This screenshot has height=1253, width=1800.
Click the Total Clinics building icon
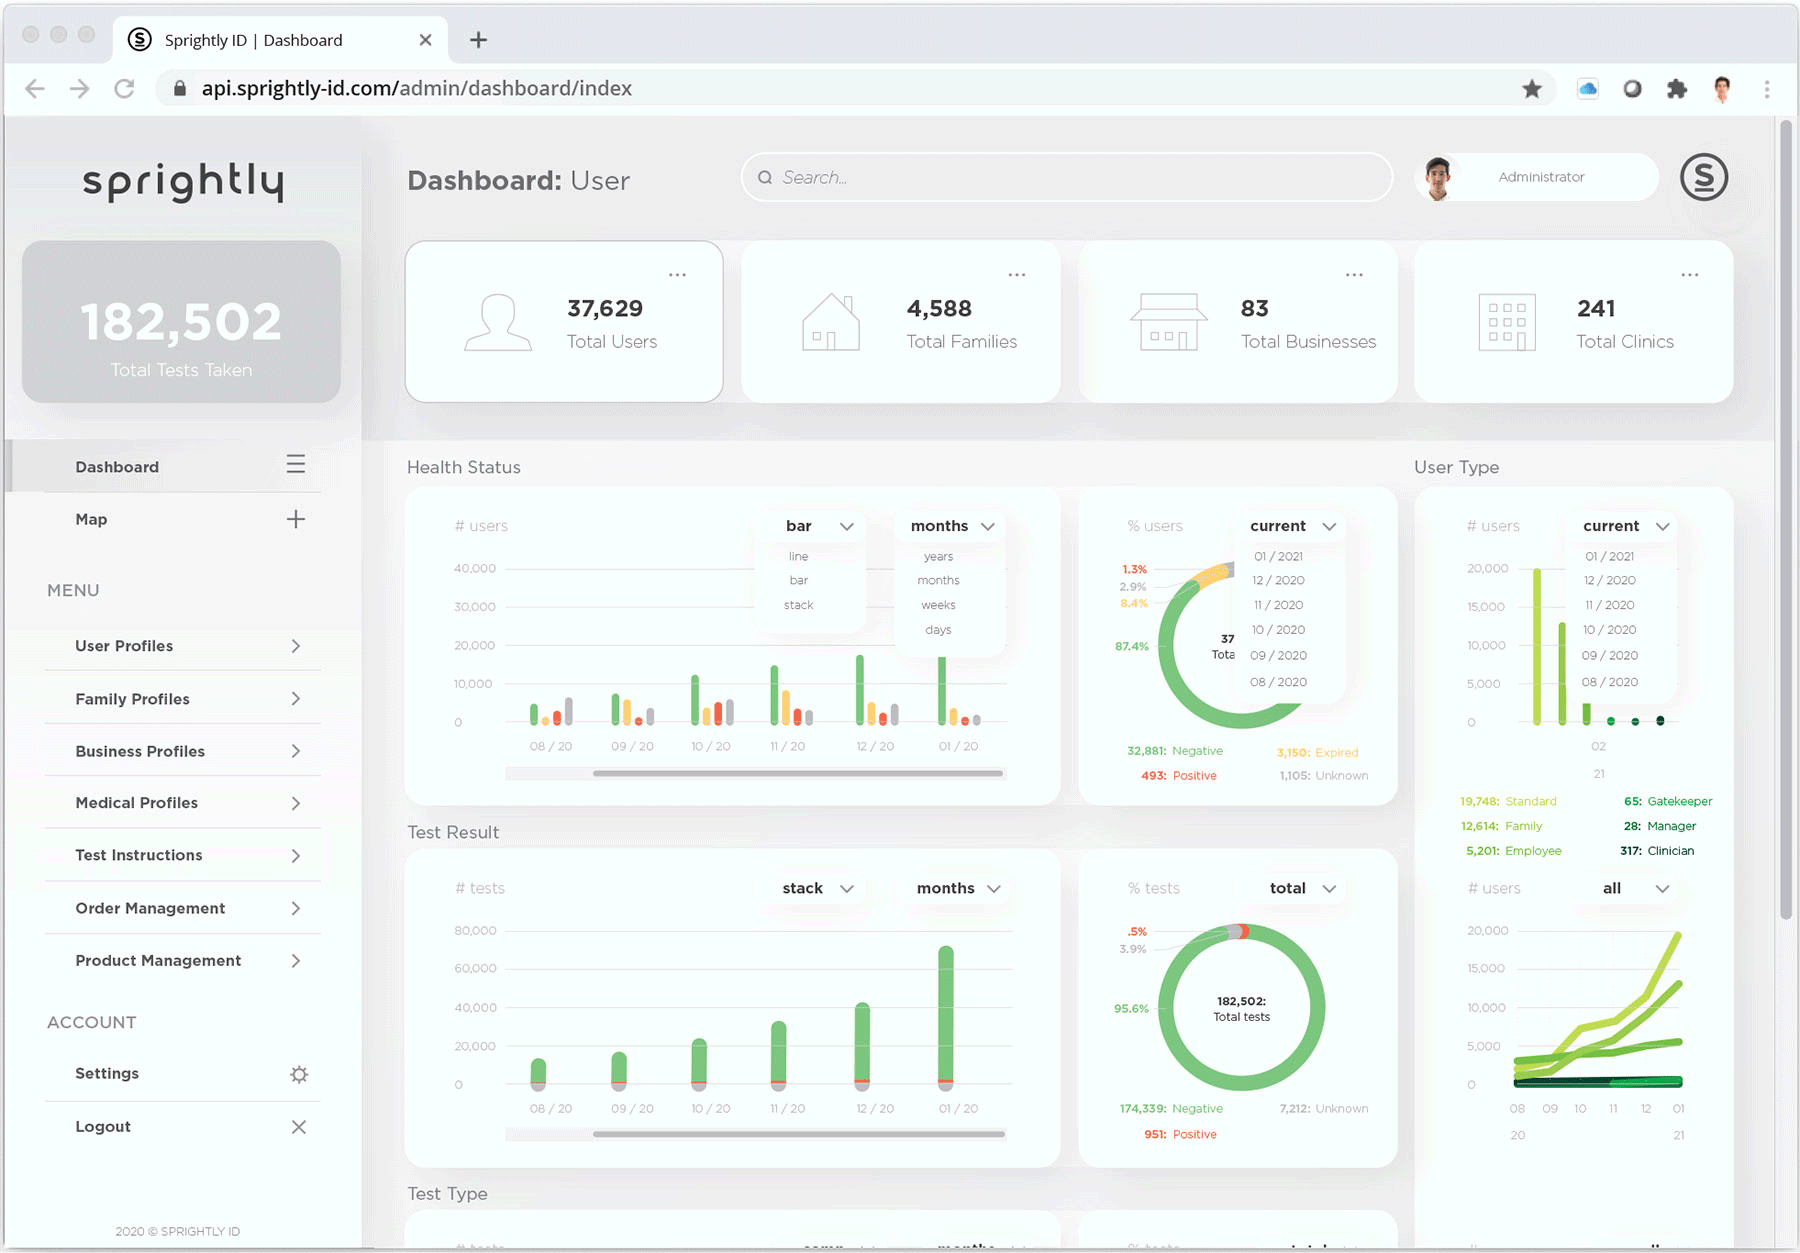pos(1506,323)
